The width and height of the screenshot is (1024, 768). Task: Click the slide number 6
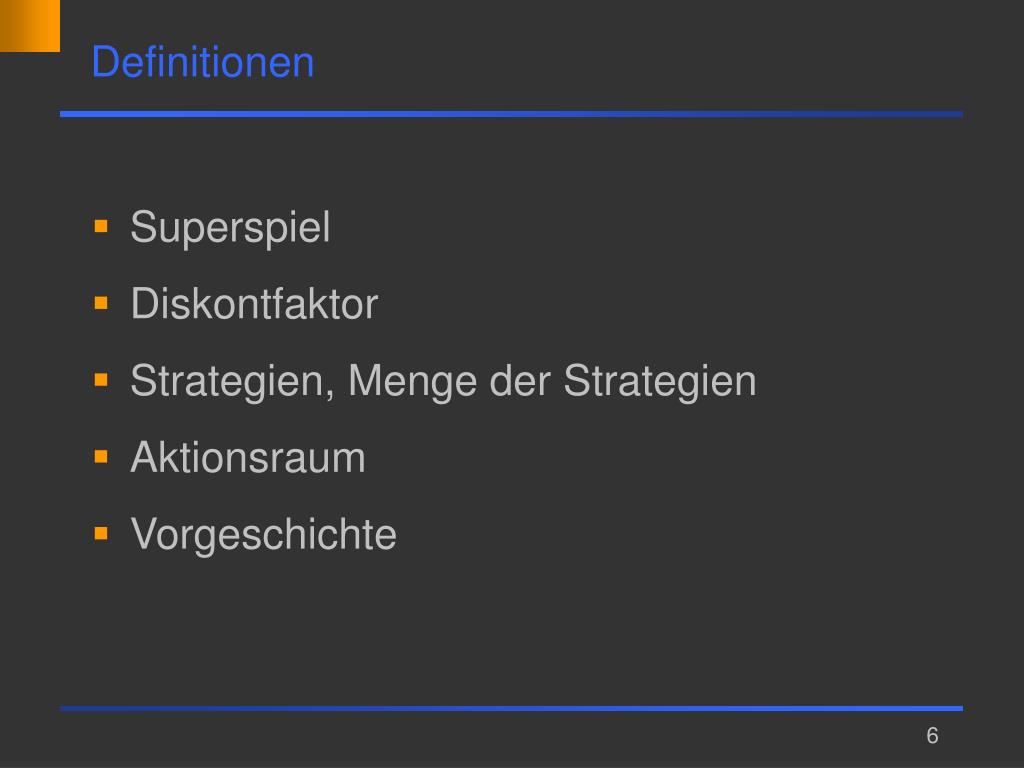point(933,735)
